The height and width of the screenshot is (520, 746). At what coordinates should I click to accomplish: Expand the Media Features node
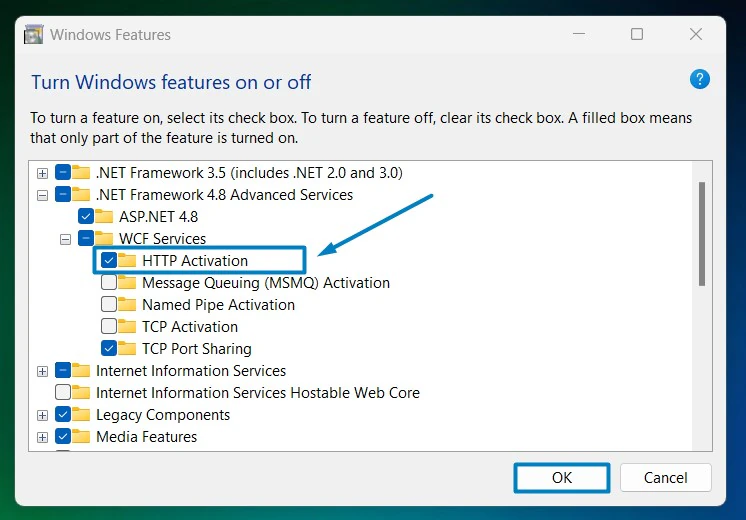click(42, 437)
